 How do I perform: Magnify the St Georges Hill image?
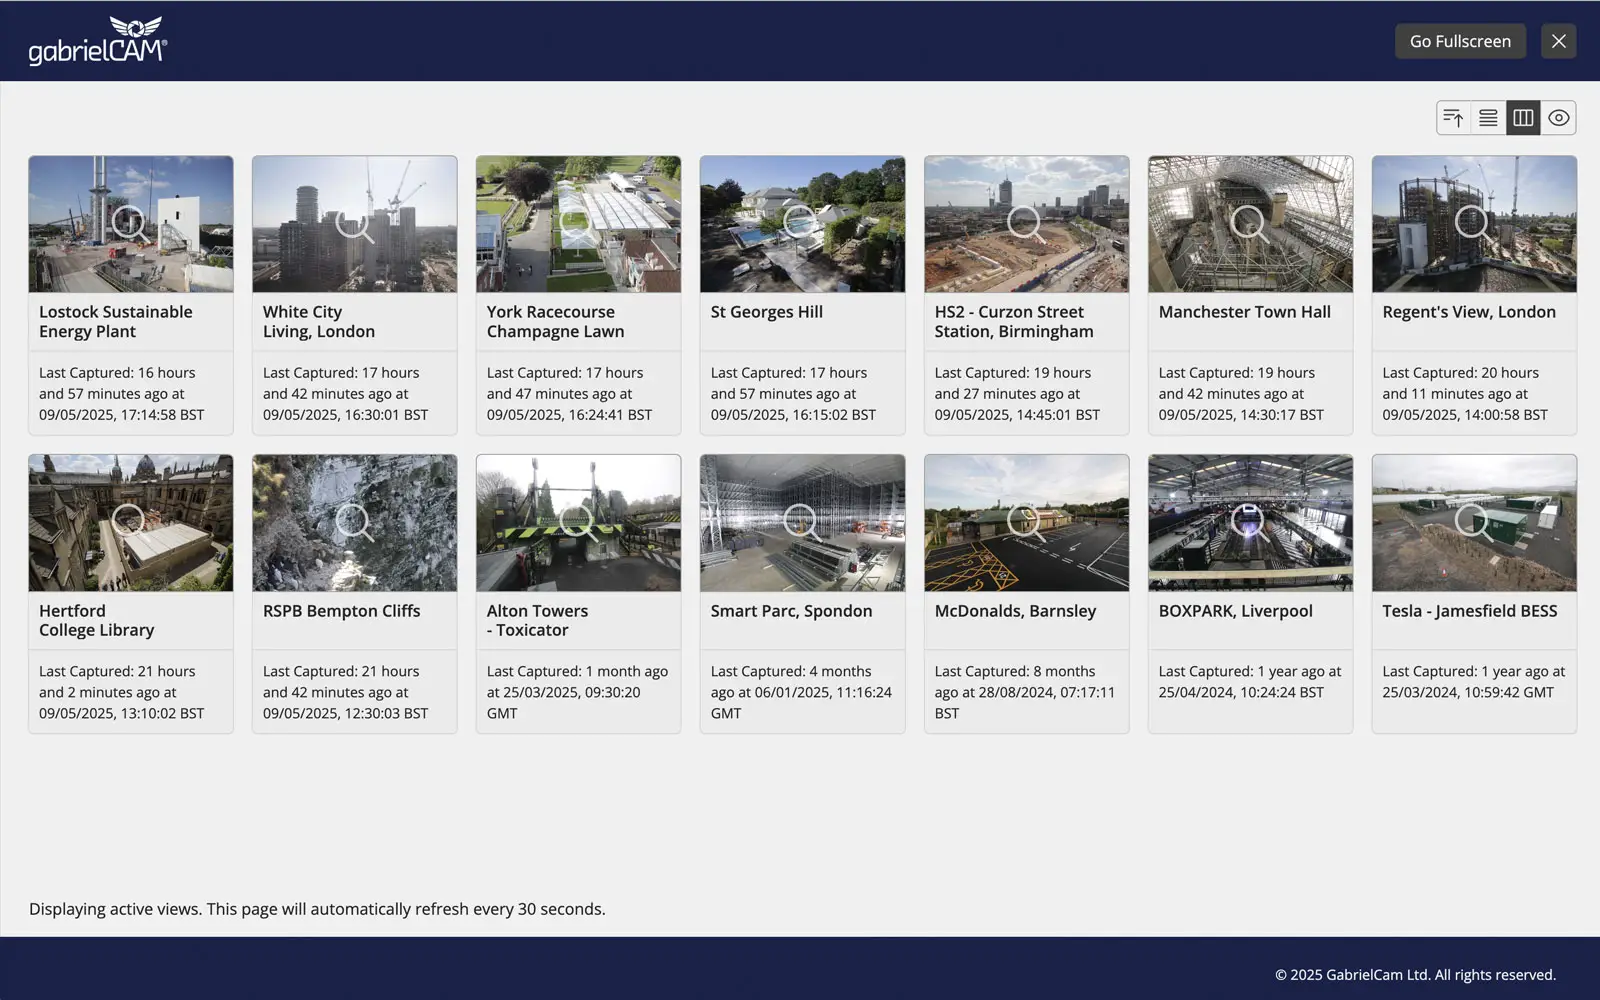[802, 224]
